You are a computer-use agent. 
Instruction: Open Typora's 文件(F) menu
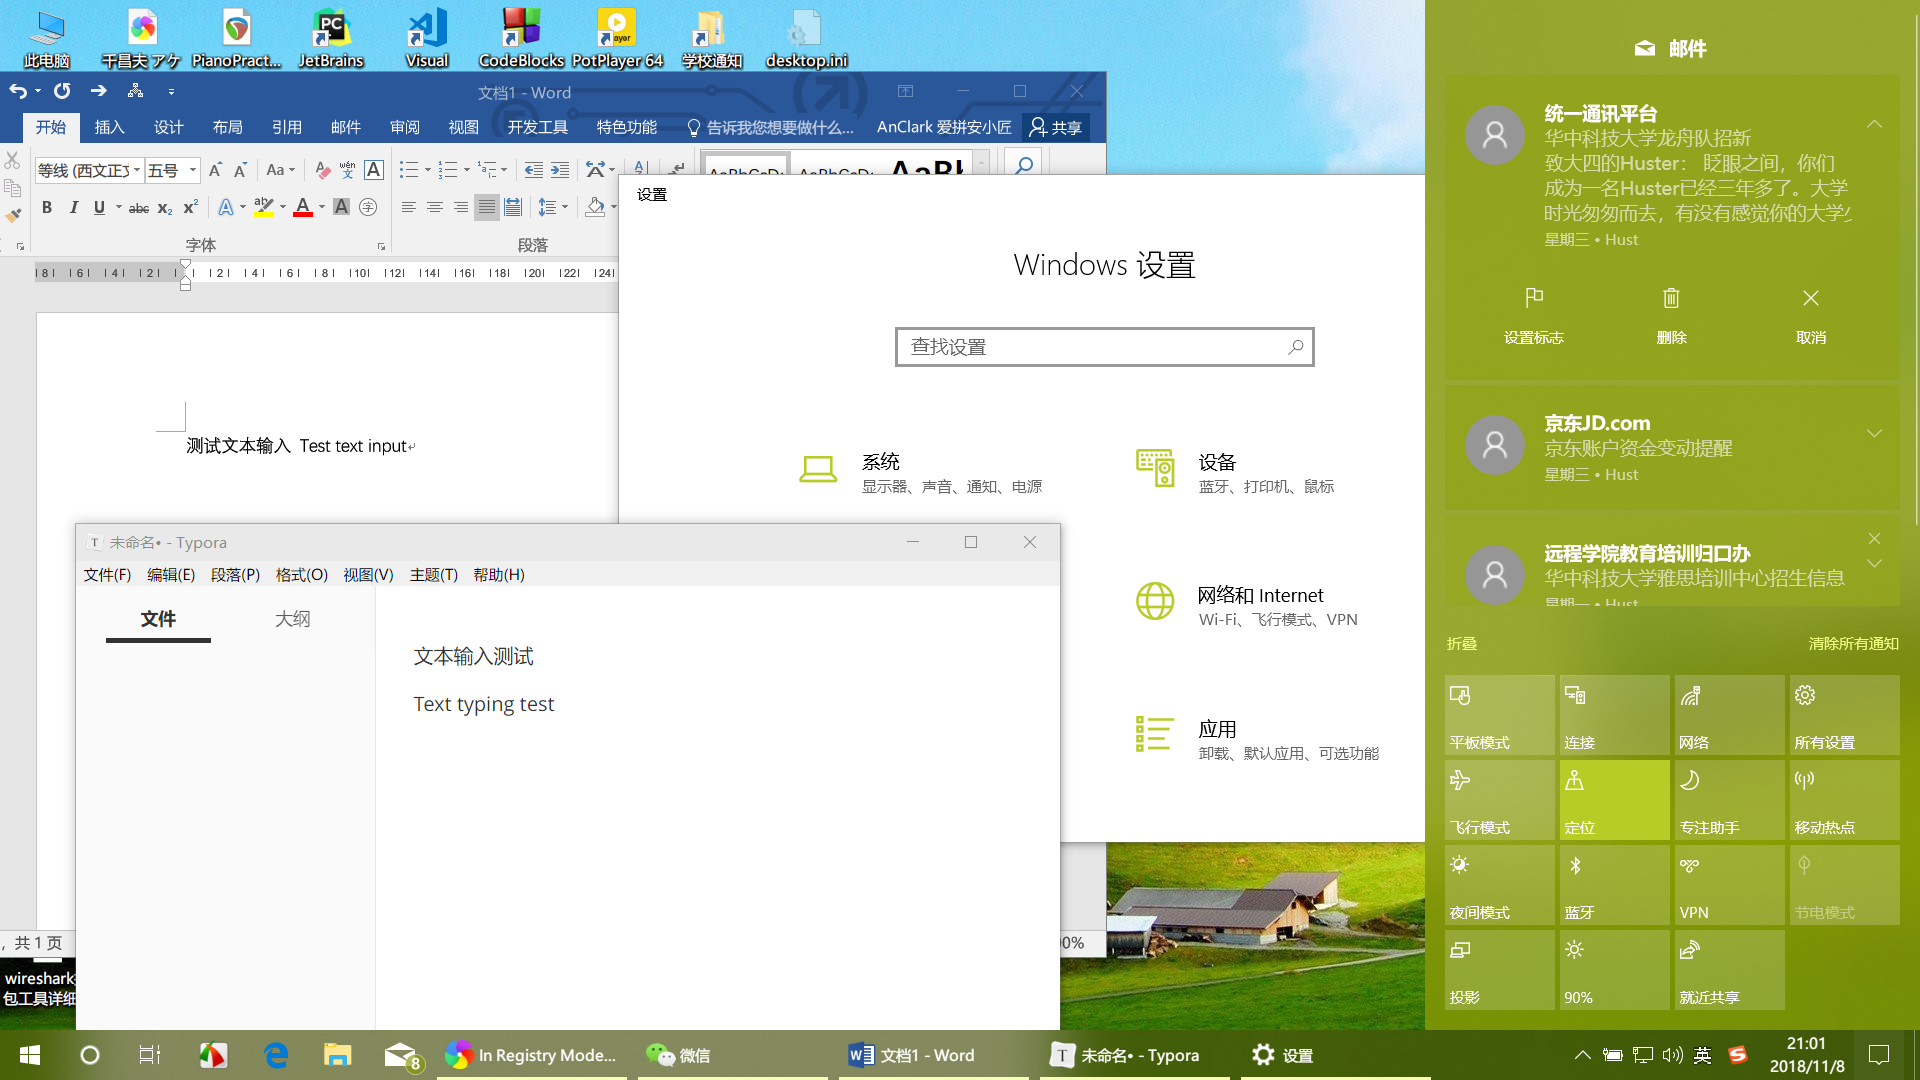[107, 575]
